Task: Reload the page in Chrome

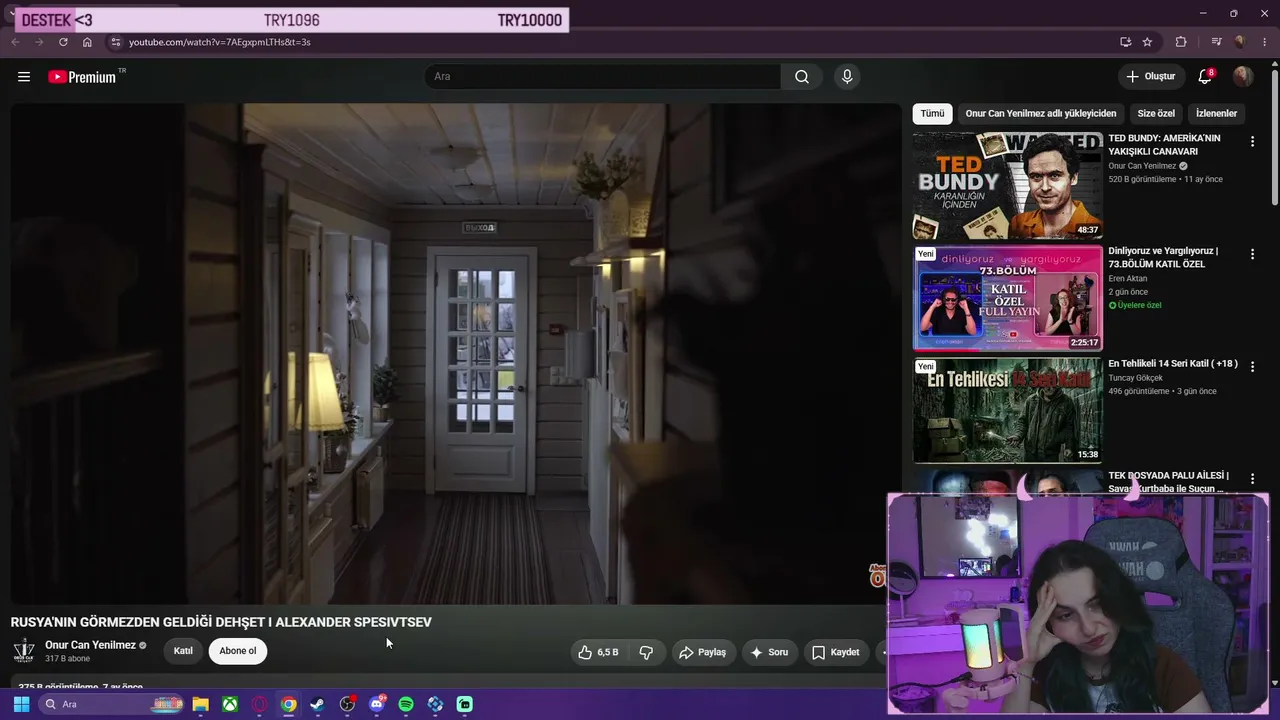Action: (x=63, y=42)
